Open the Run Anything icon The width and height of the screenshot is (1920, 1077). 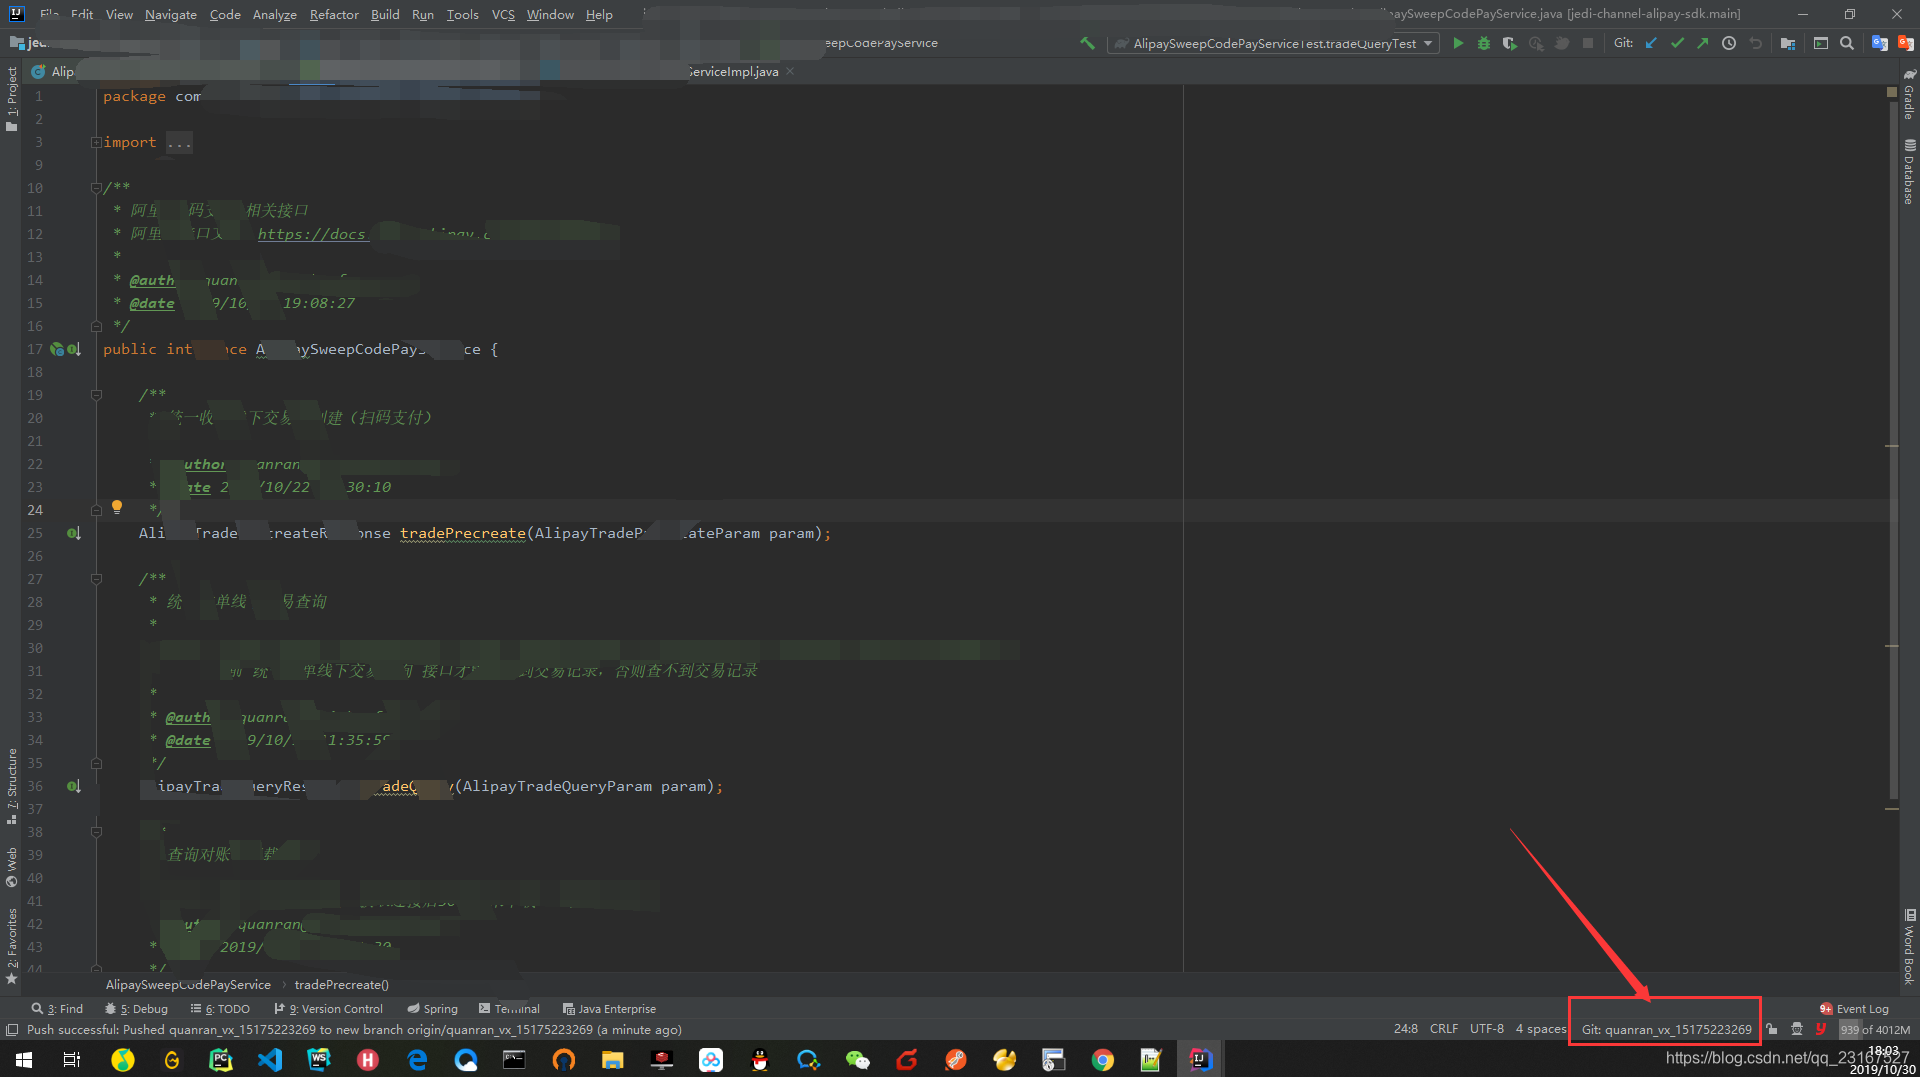[x=1820, y=43]
